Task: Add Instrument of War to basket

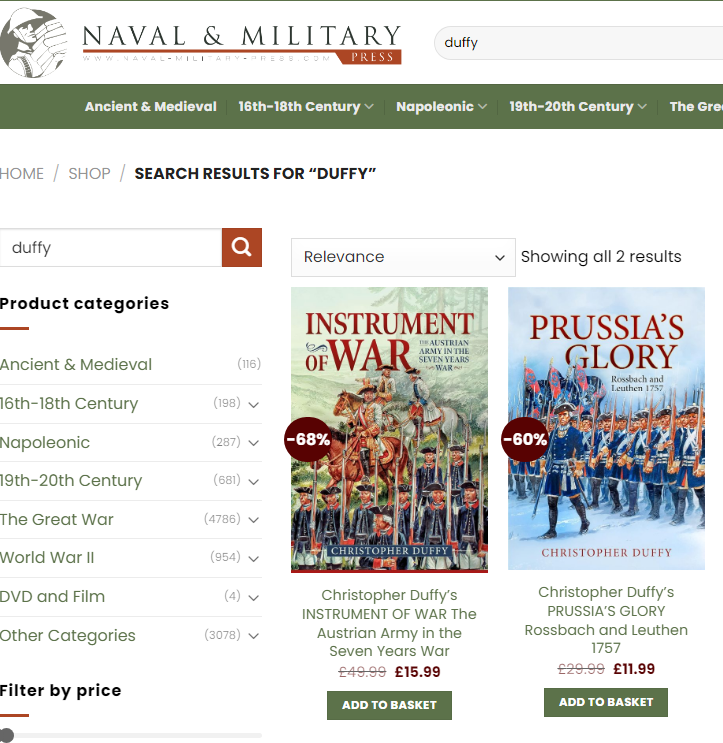Action: coord(389,705)
